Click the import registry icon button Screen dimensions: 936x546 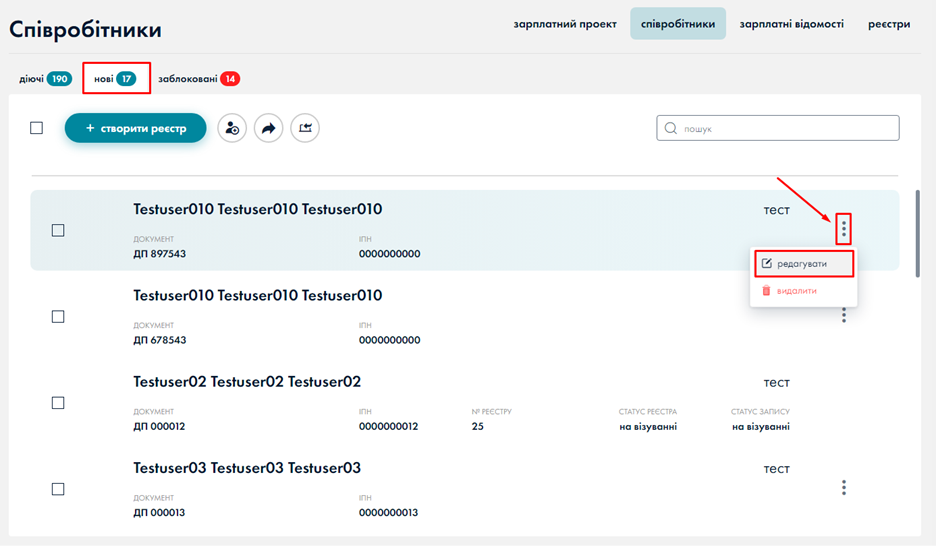(x=305, y=128)
